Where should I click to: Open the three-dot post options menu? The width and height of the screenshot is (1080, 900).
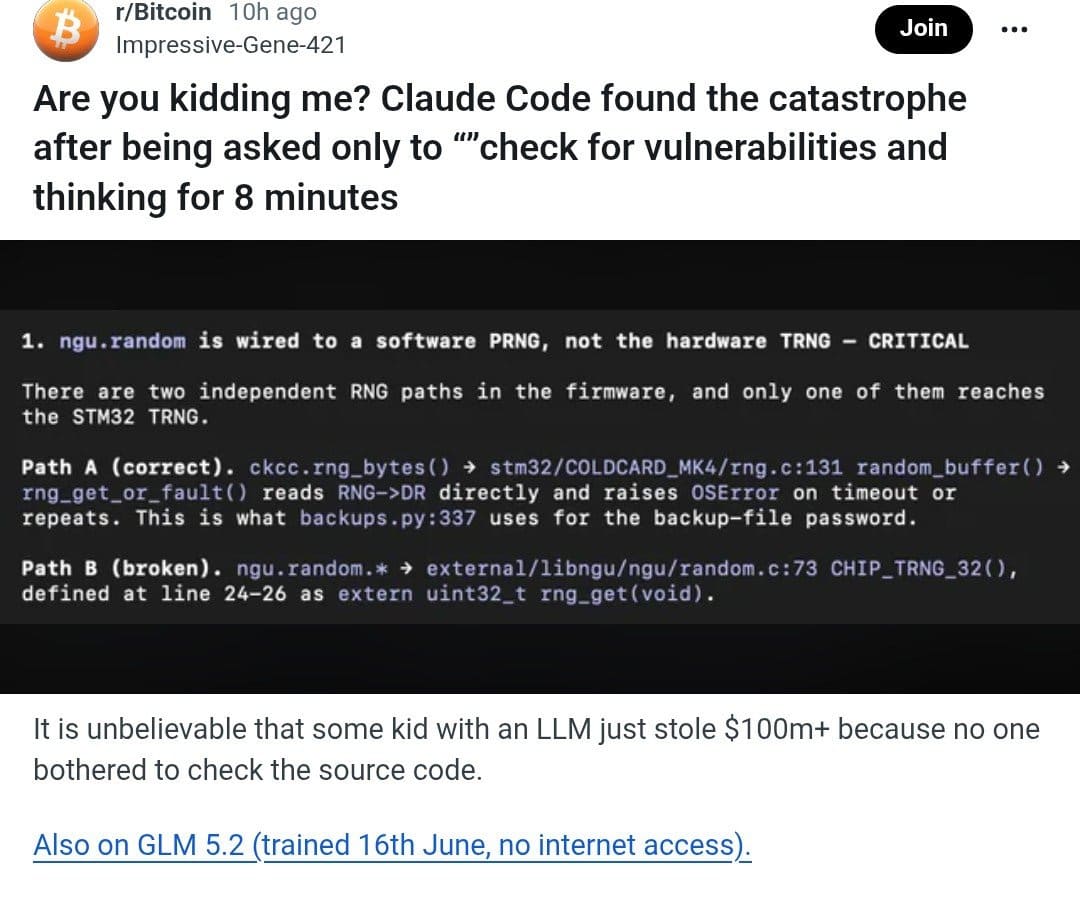(x=1014, y=29)
